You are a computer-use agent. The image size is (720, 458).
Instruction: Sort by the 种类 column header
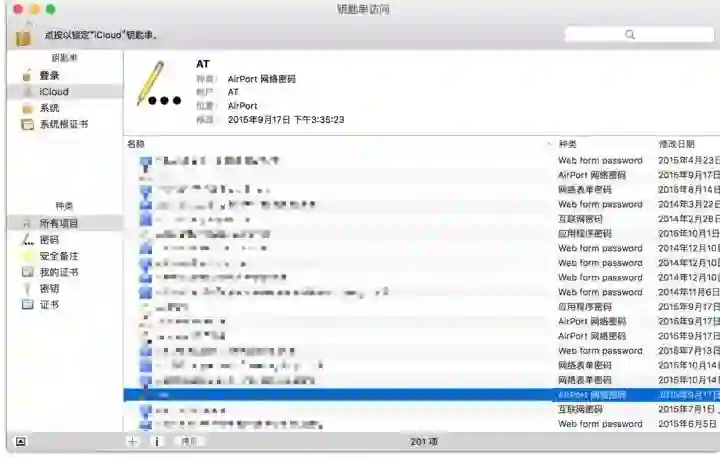[567, 144]
